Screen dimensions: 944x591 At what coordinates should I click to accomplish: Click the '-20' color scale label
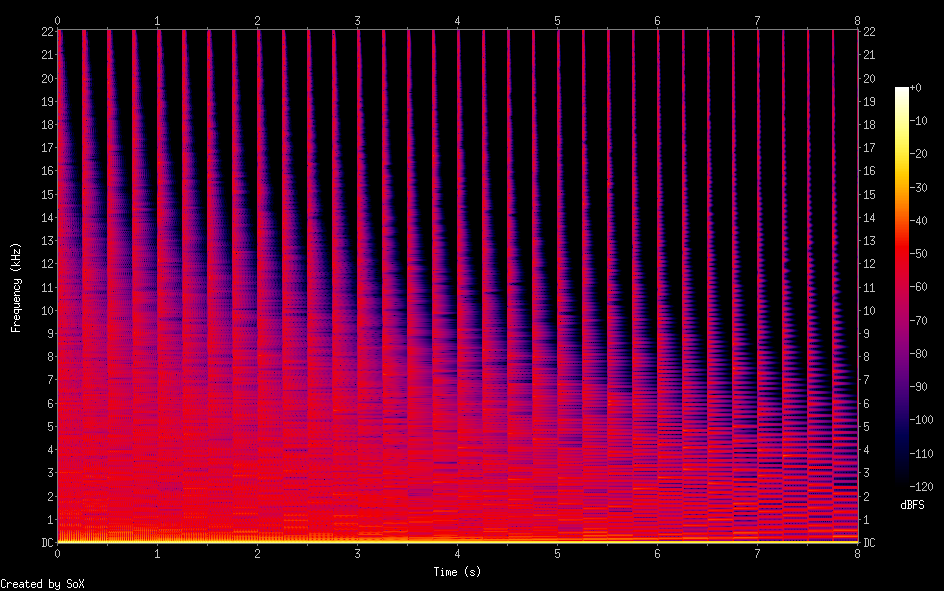coord(918,154)
